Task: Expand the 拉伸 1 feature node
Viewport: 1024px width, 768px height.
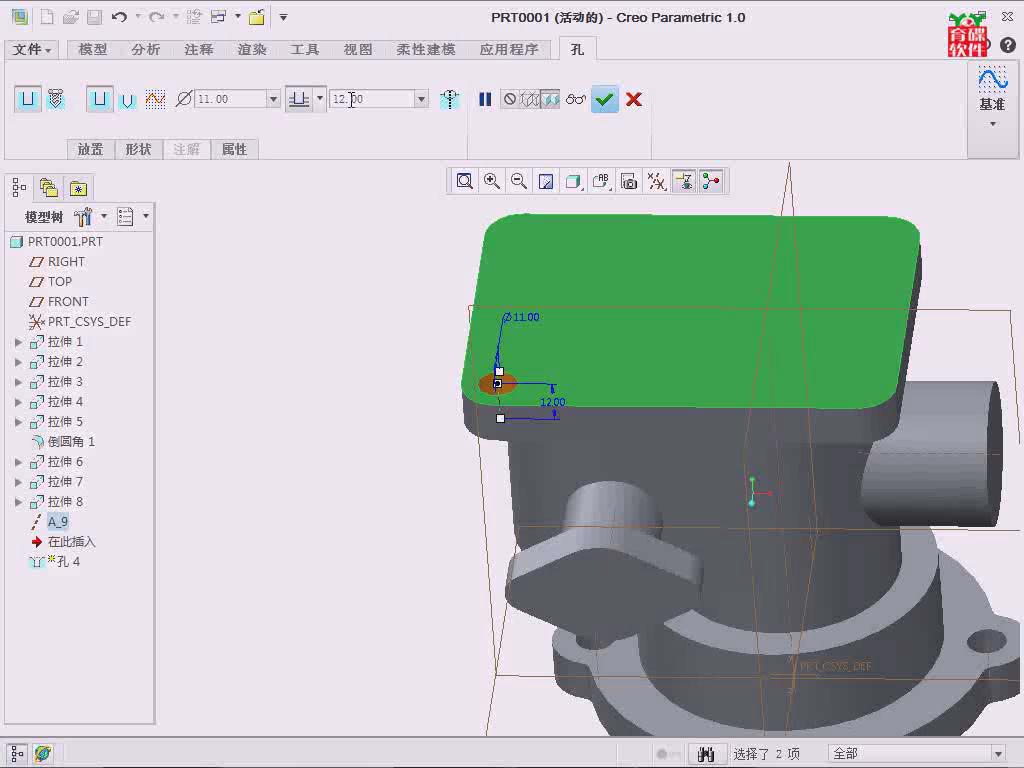Action: point(19,342)
